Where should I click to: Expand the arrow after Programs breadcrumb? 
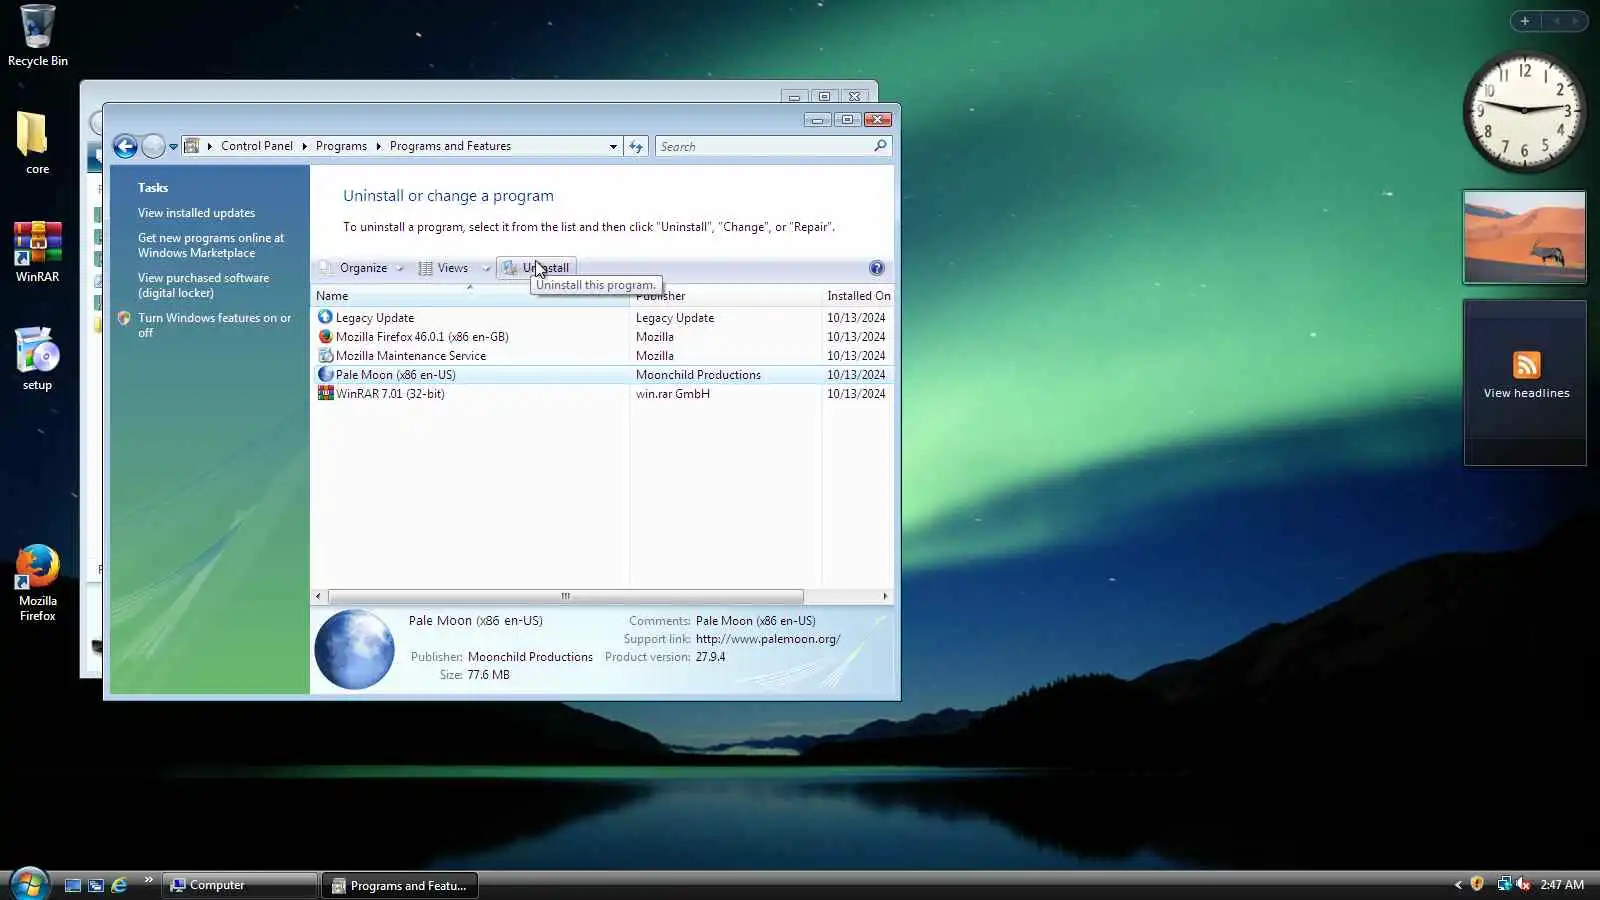[378, 146]
